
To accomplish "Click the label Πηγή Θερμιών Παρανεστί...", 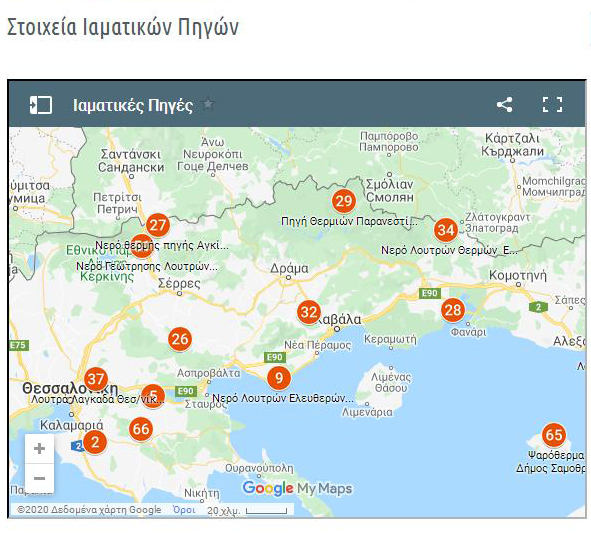I will [x=349, y=221].
